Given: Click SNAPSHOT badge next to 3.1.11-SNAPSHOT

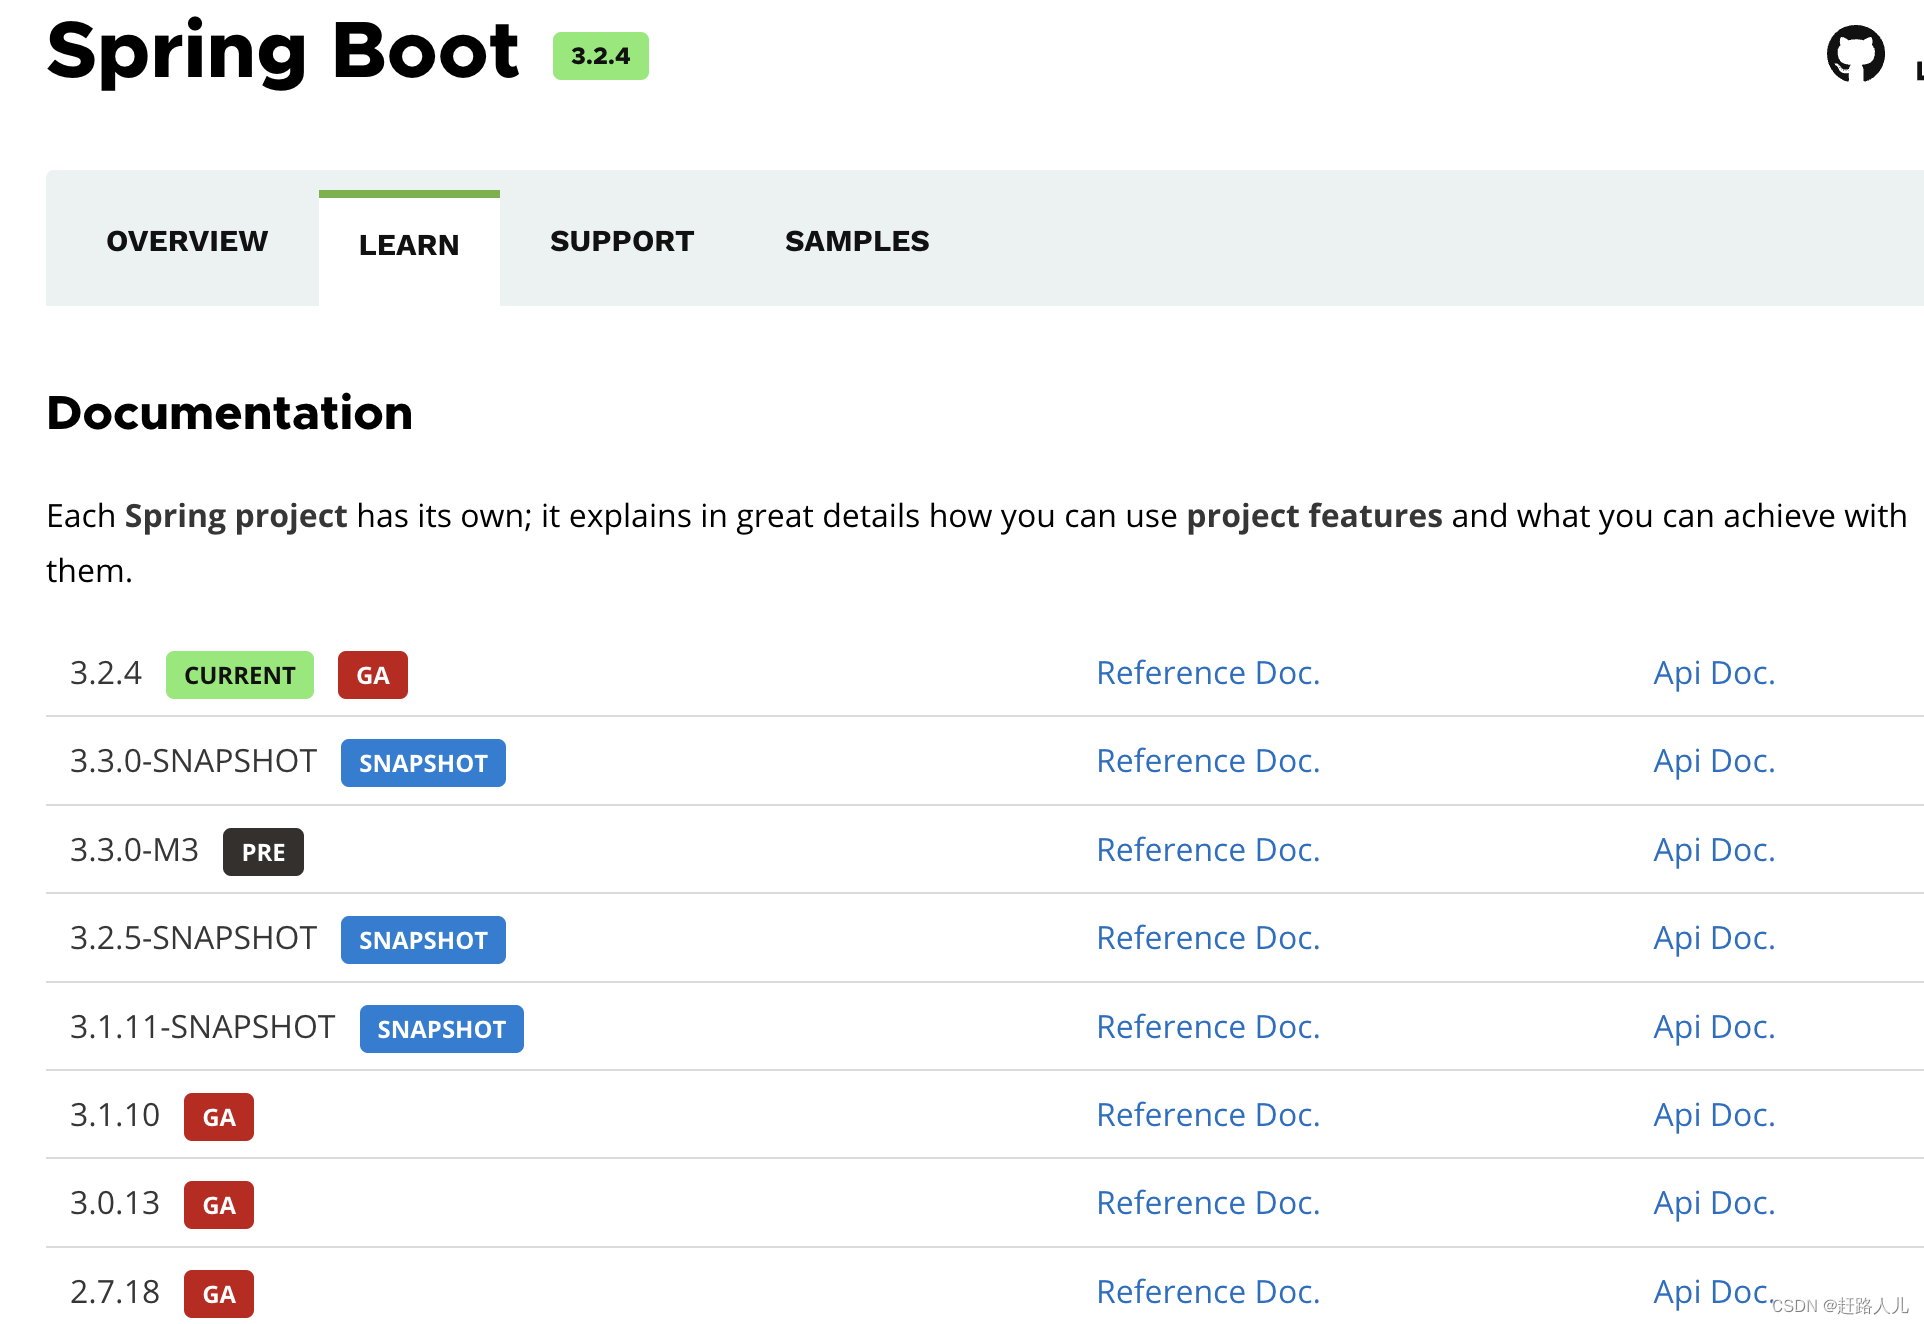Looking at the screenshot, I should pos(441,1029).
